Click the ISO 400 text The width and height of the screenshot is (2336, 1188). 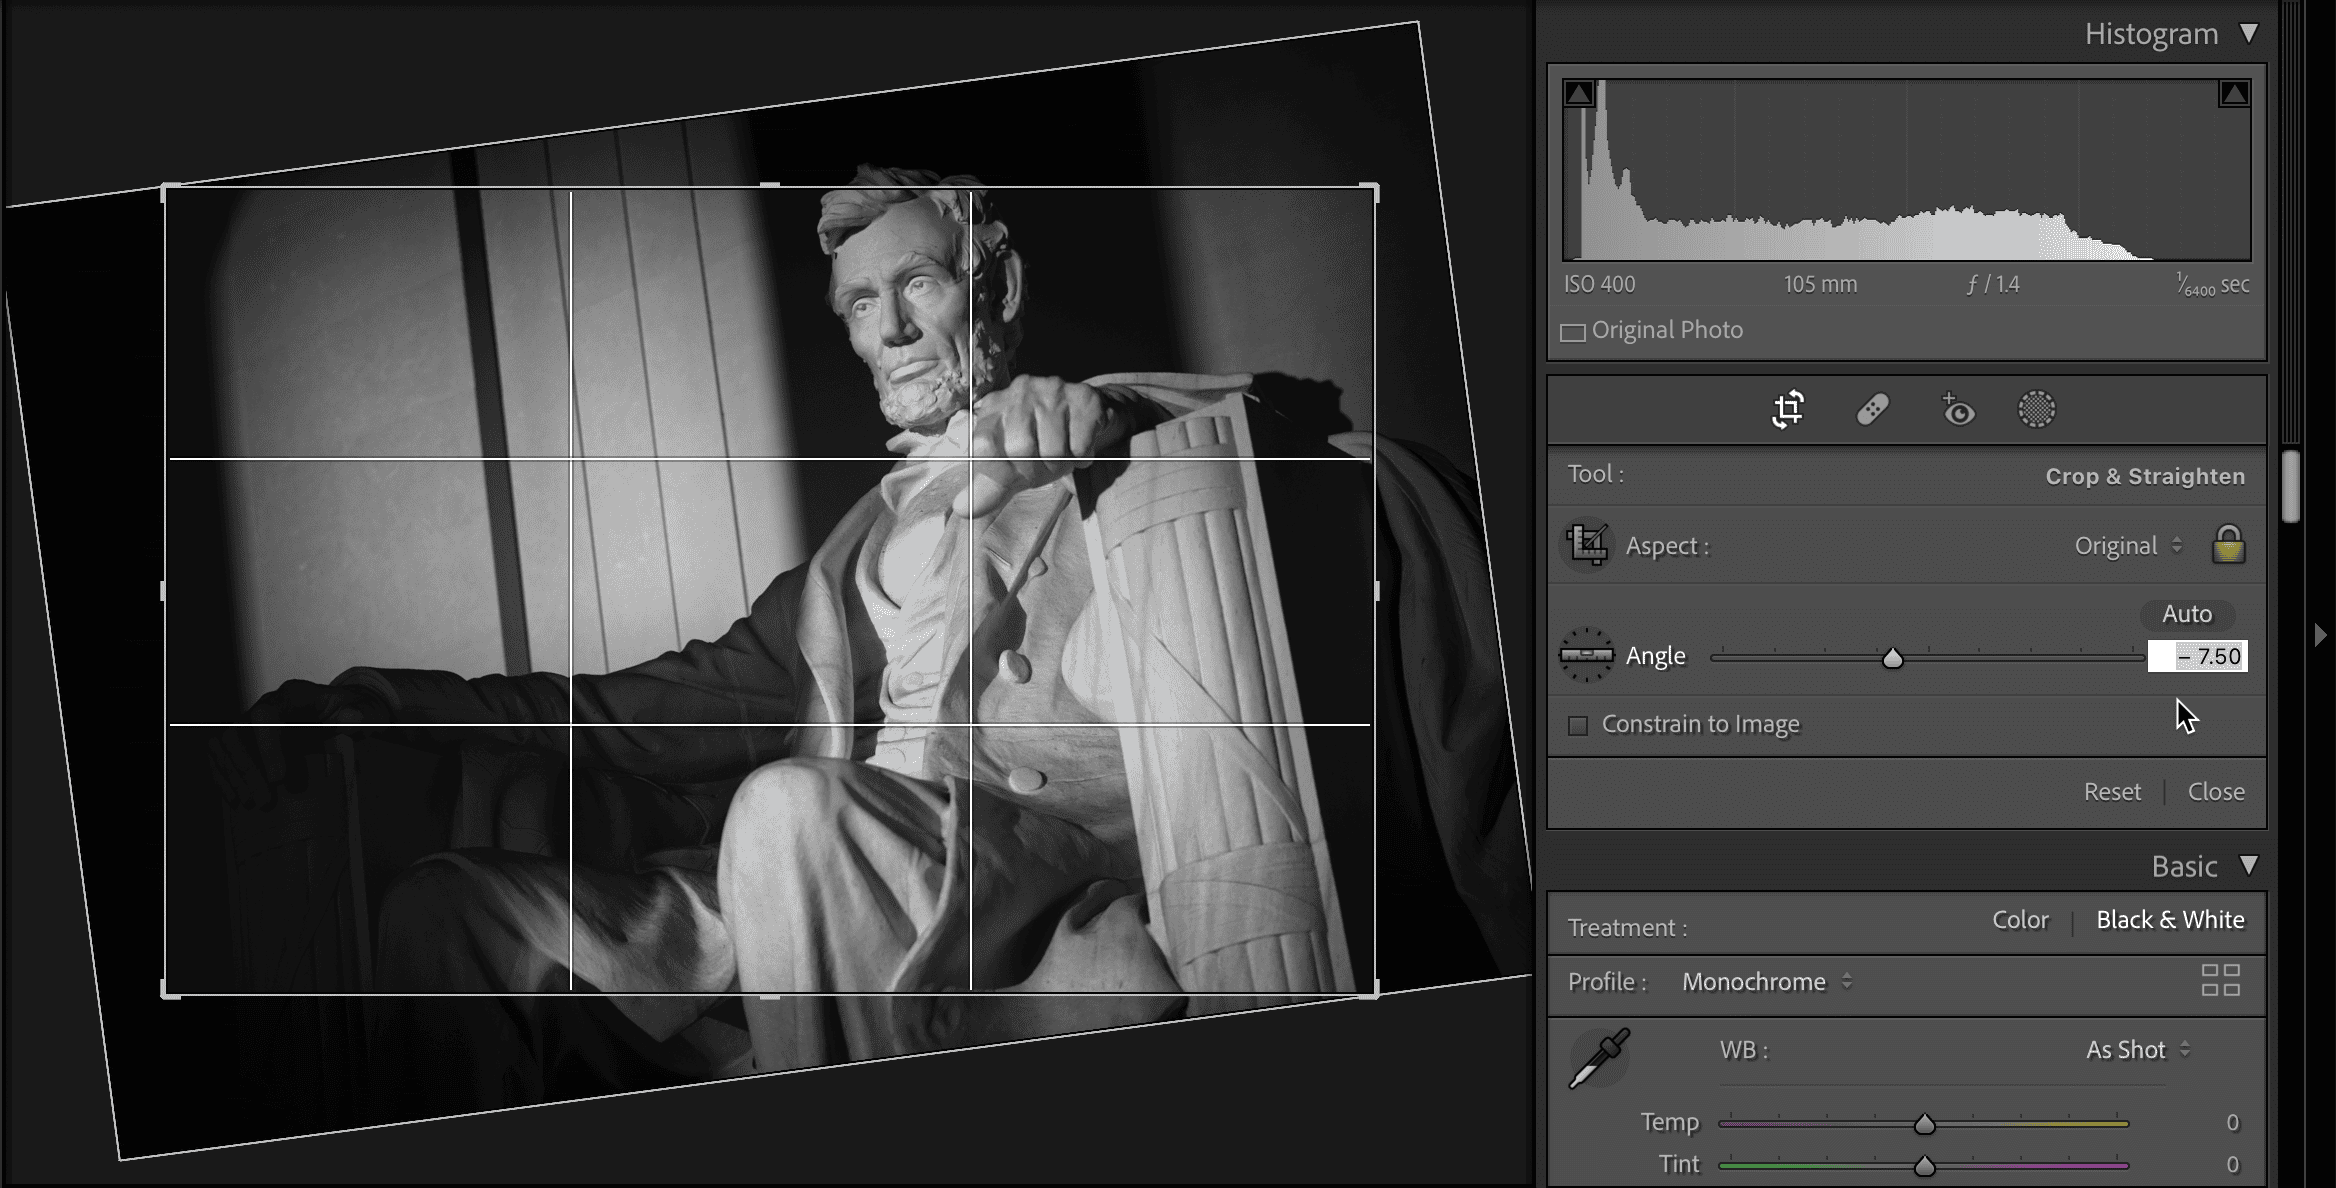(1599, 285)
